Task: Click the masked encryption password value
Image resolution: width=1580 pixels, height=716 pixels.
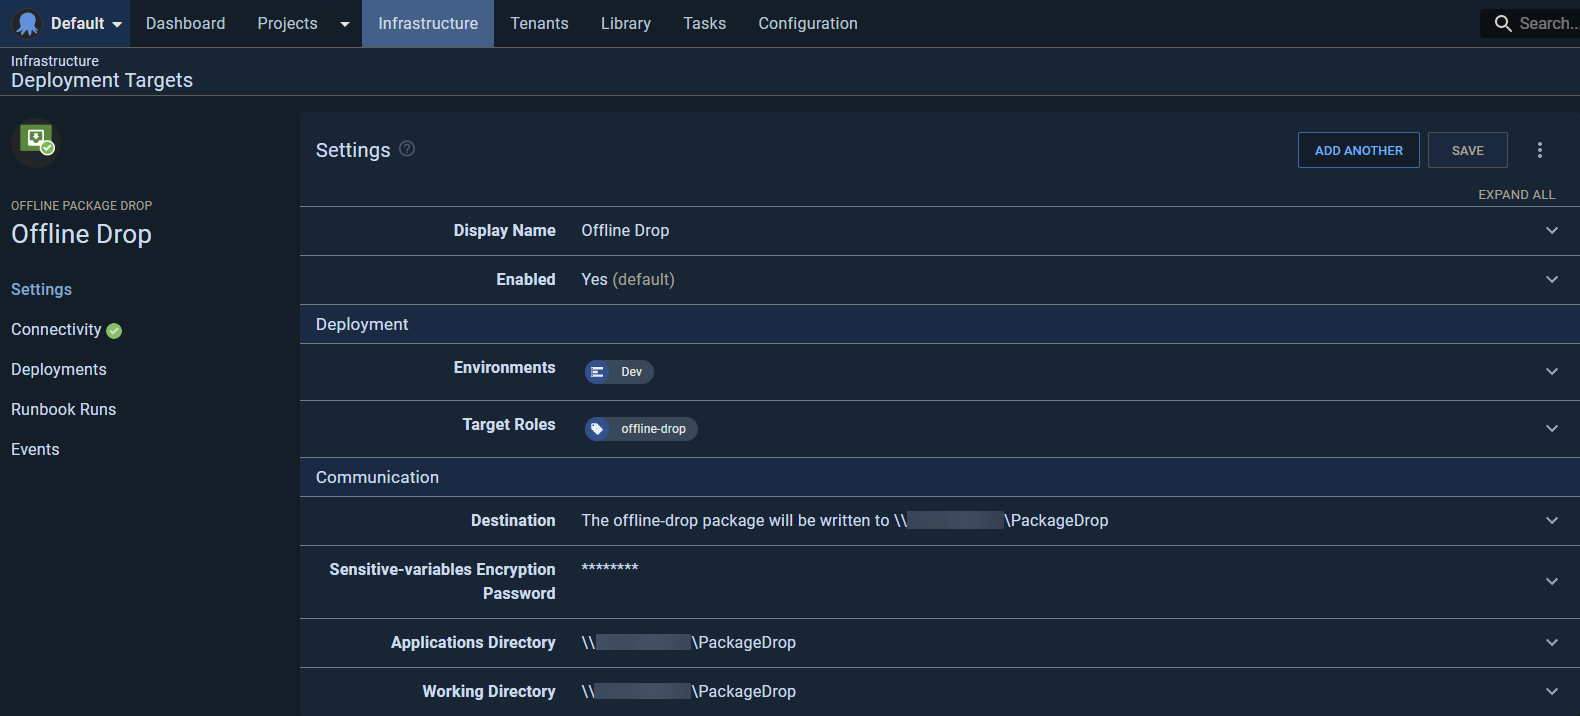Action: tap(610, 569)
